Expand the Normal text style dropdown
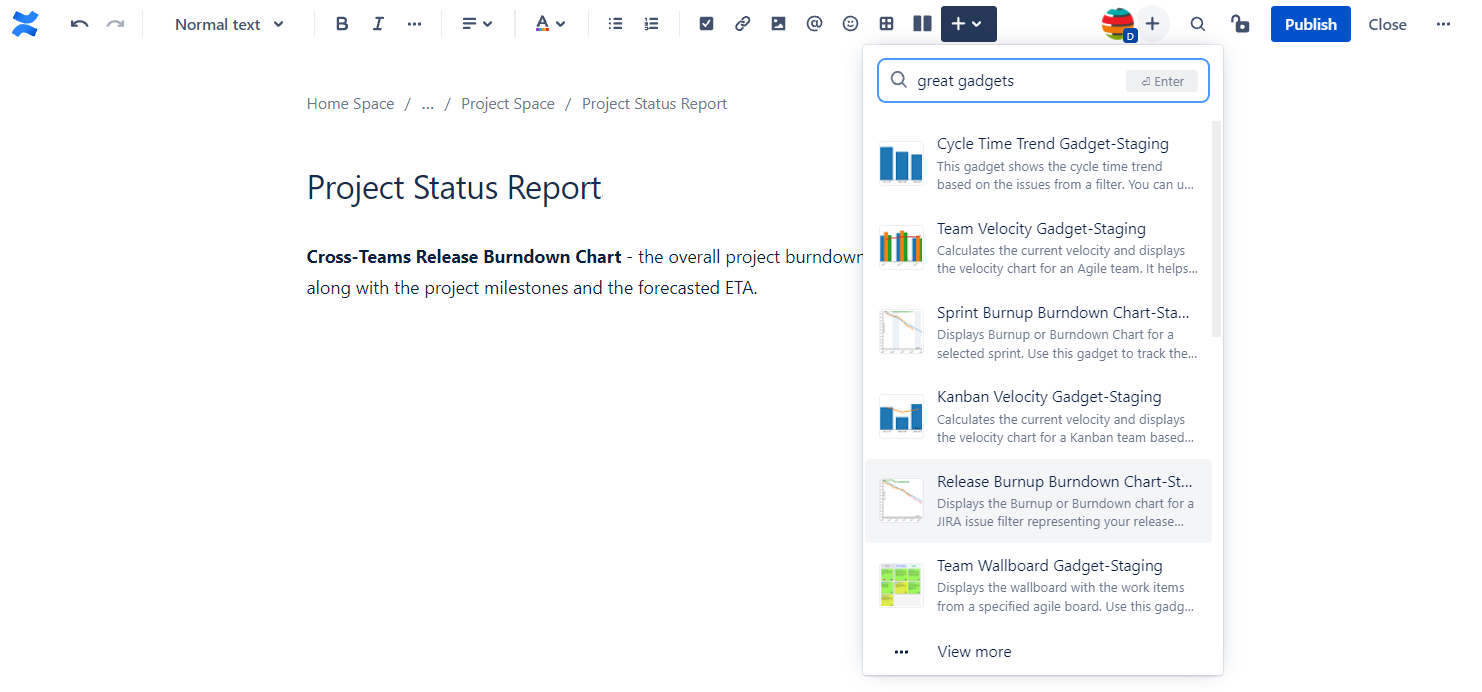The image size is (1482, 692). click(x=229, y=24)
